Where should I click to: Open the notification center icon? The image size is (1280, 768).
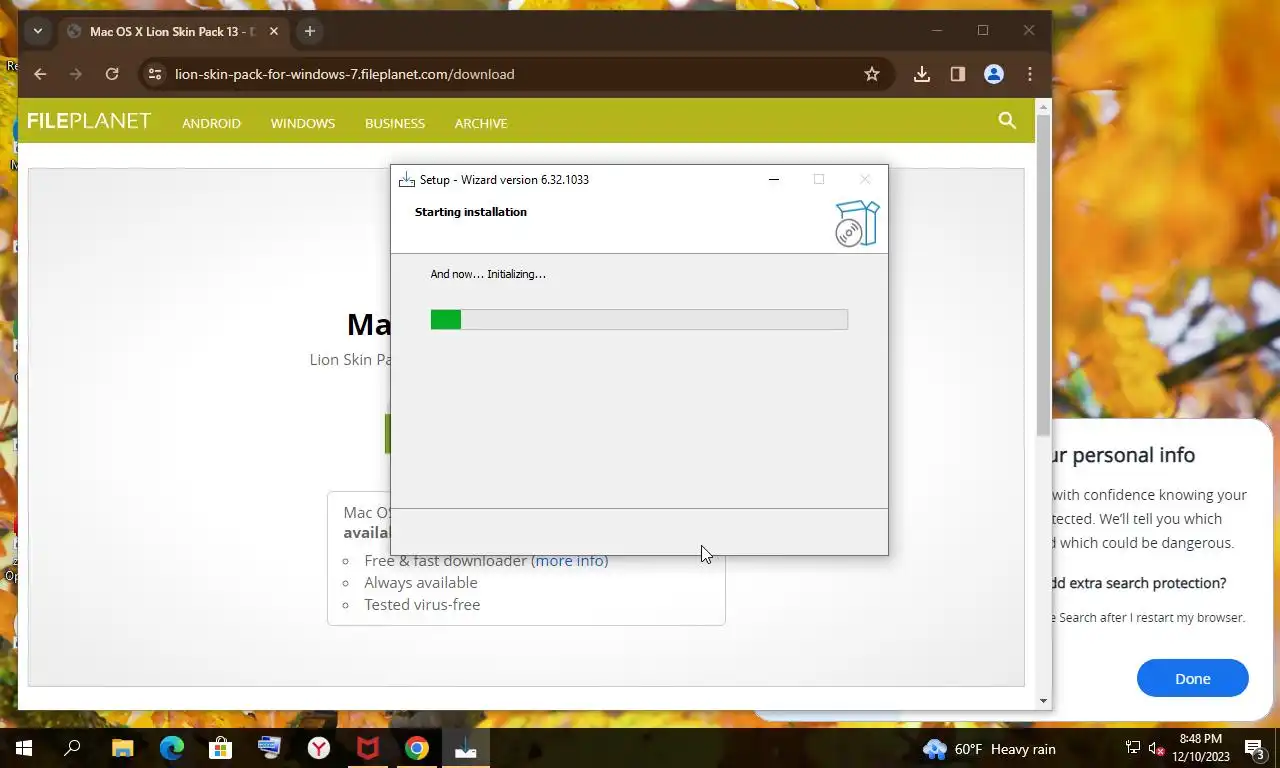click(1256, 748)
